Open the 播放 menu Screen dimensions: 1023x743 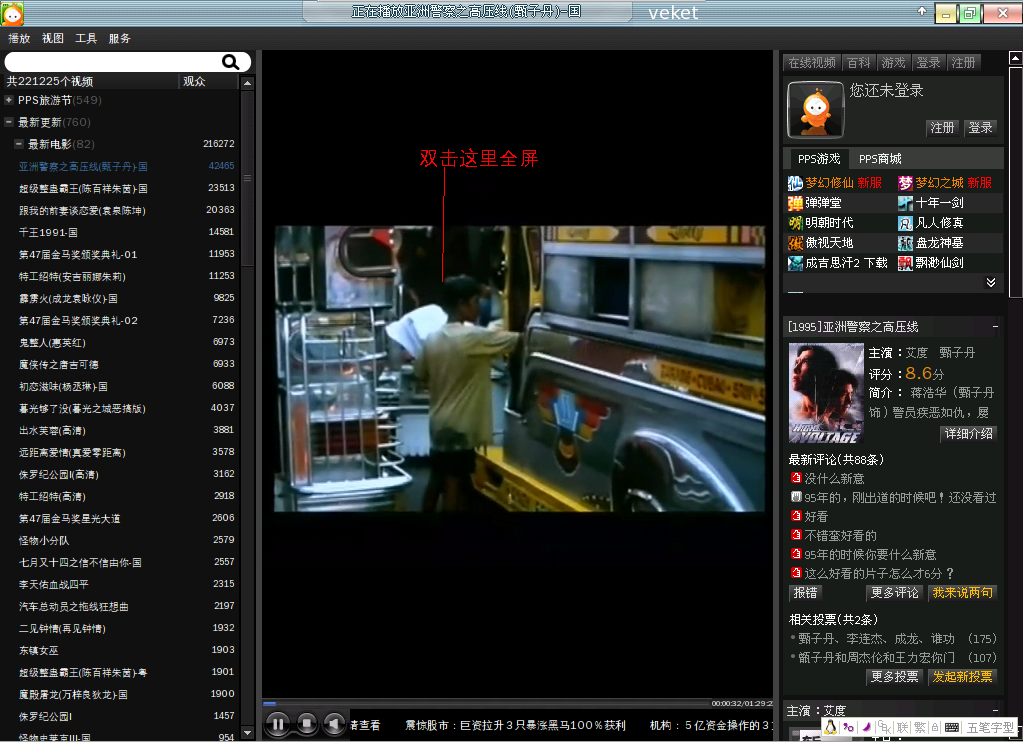tap(19, 38)
